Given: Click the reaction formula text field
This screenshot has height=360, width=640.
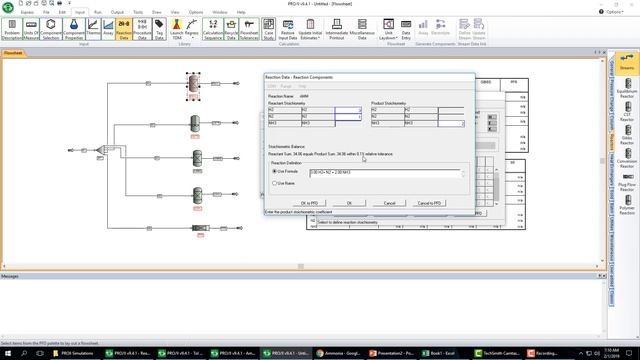Looking at the screenshot, I should point(384,173).
